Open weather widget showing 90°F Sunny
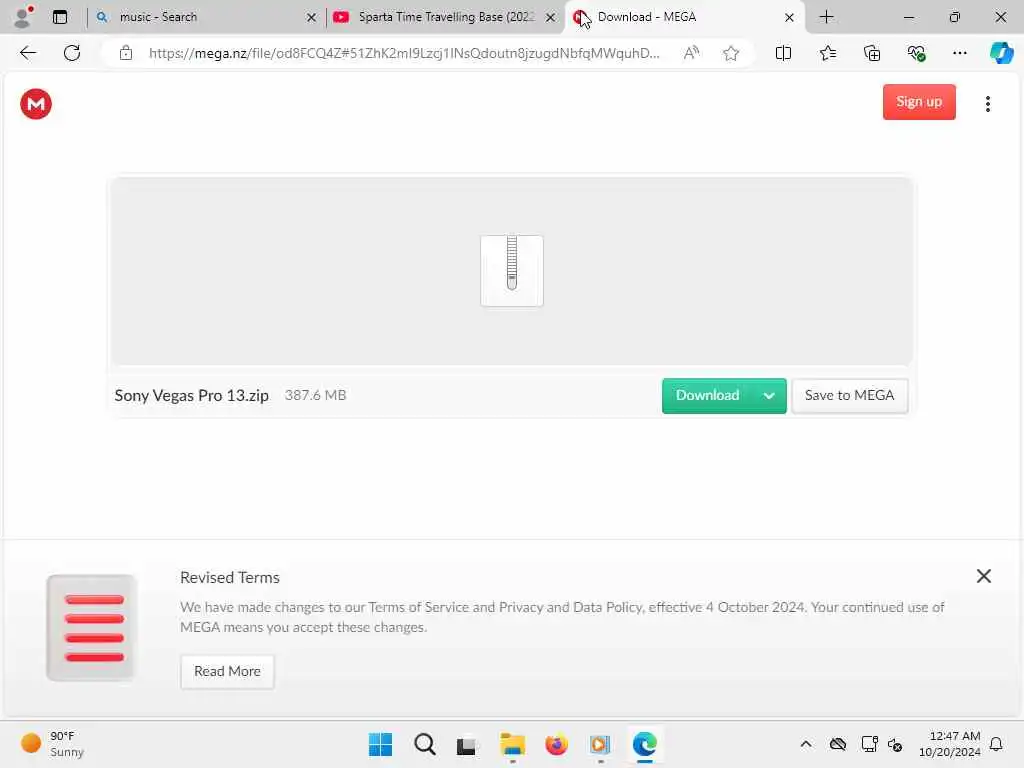The width and height of the screenshot is (1024, 768). pyautogui.click(x=52, y=744)
